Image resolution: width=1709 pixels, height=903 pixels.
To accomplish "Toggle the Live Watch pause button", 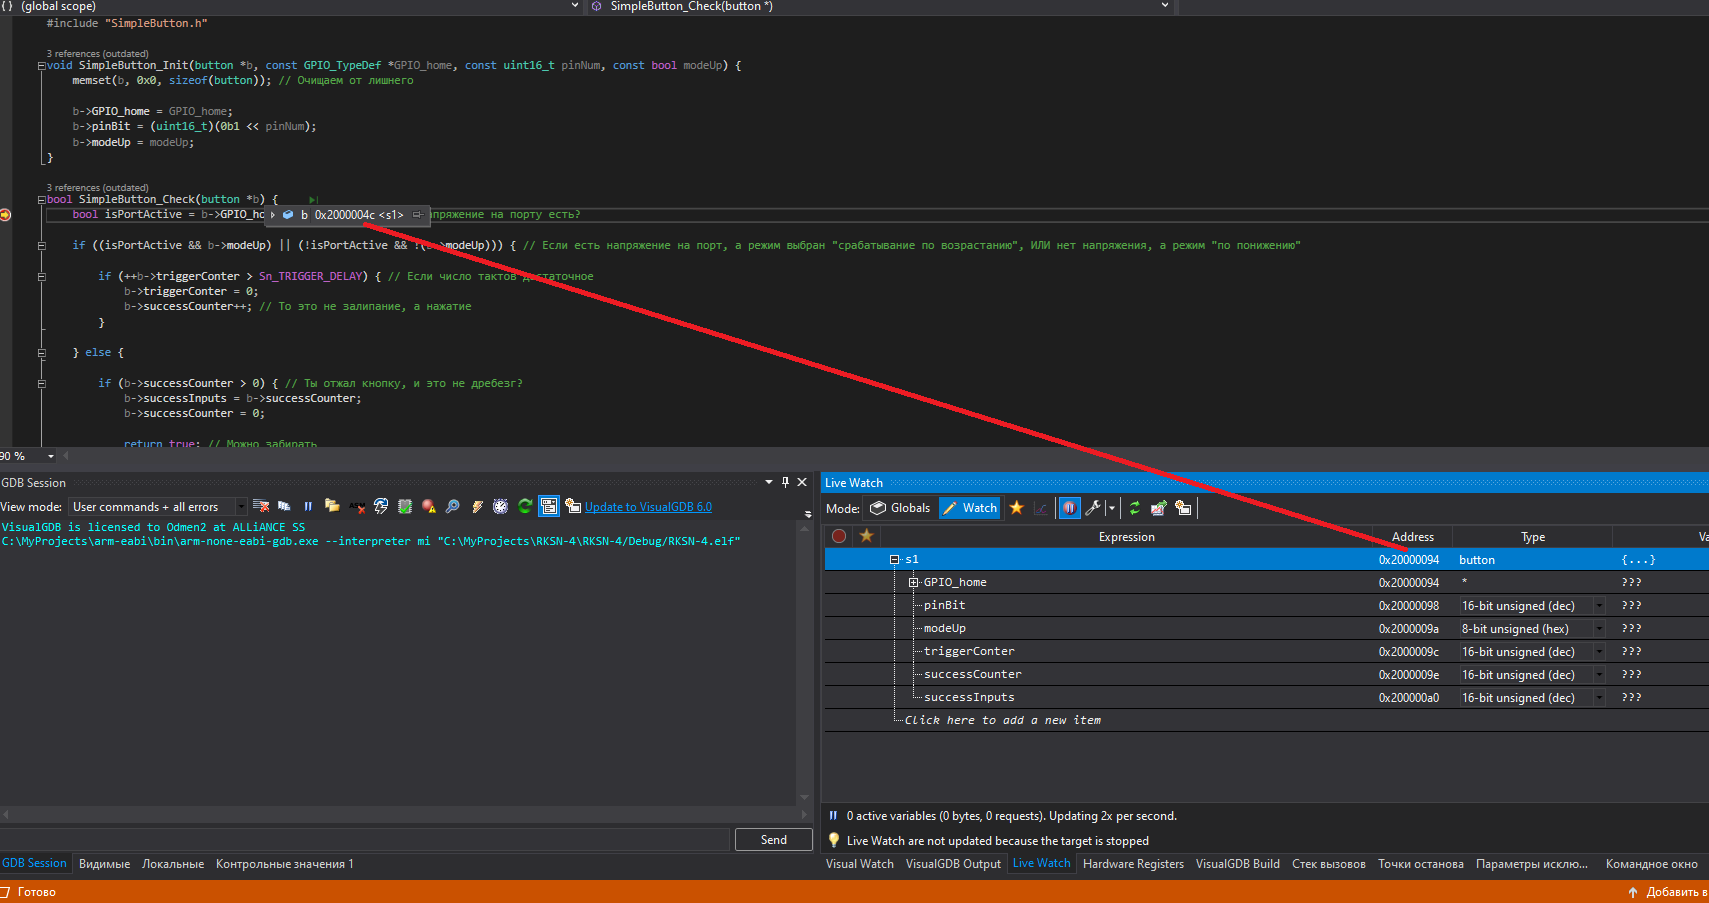I will click(1070, 508).
